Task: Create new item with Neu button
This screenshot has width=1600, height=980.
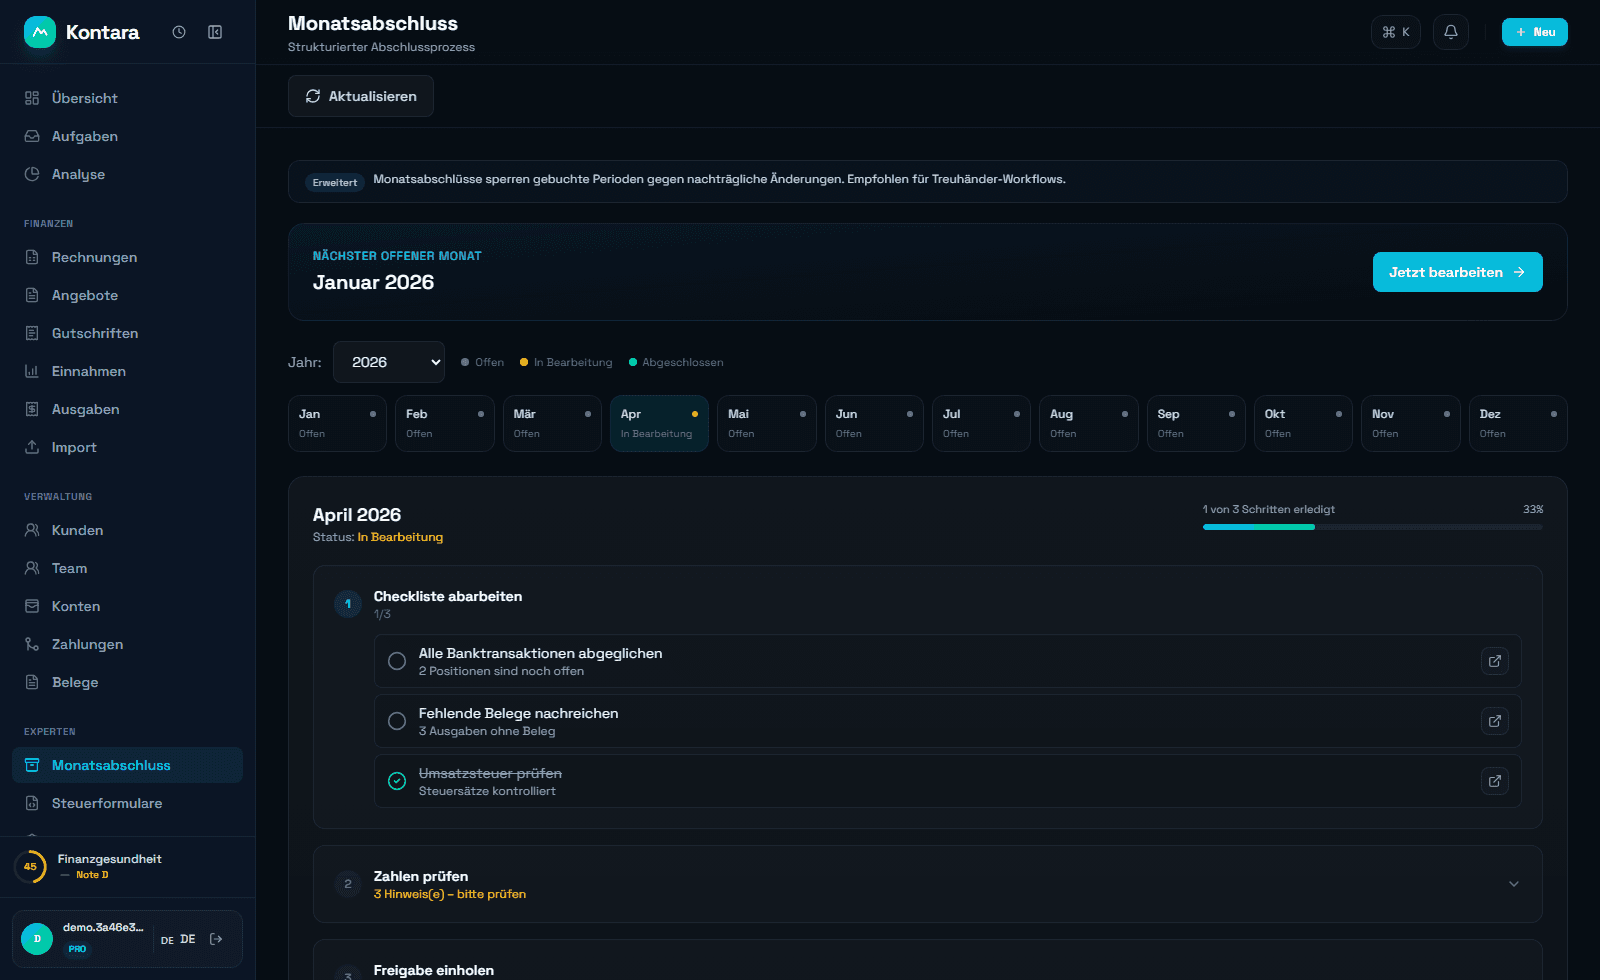Action: (1535, 32)
